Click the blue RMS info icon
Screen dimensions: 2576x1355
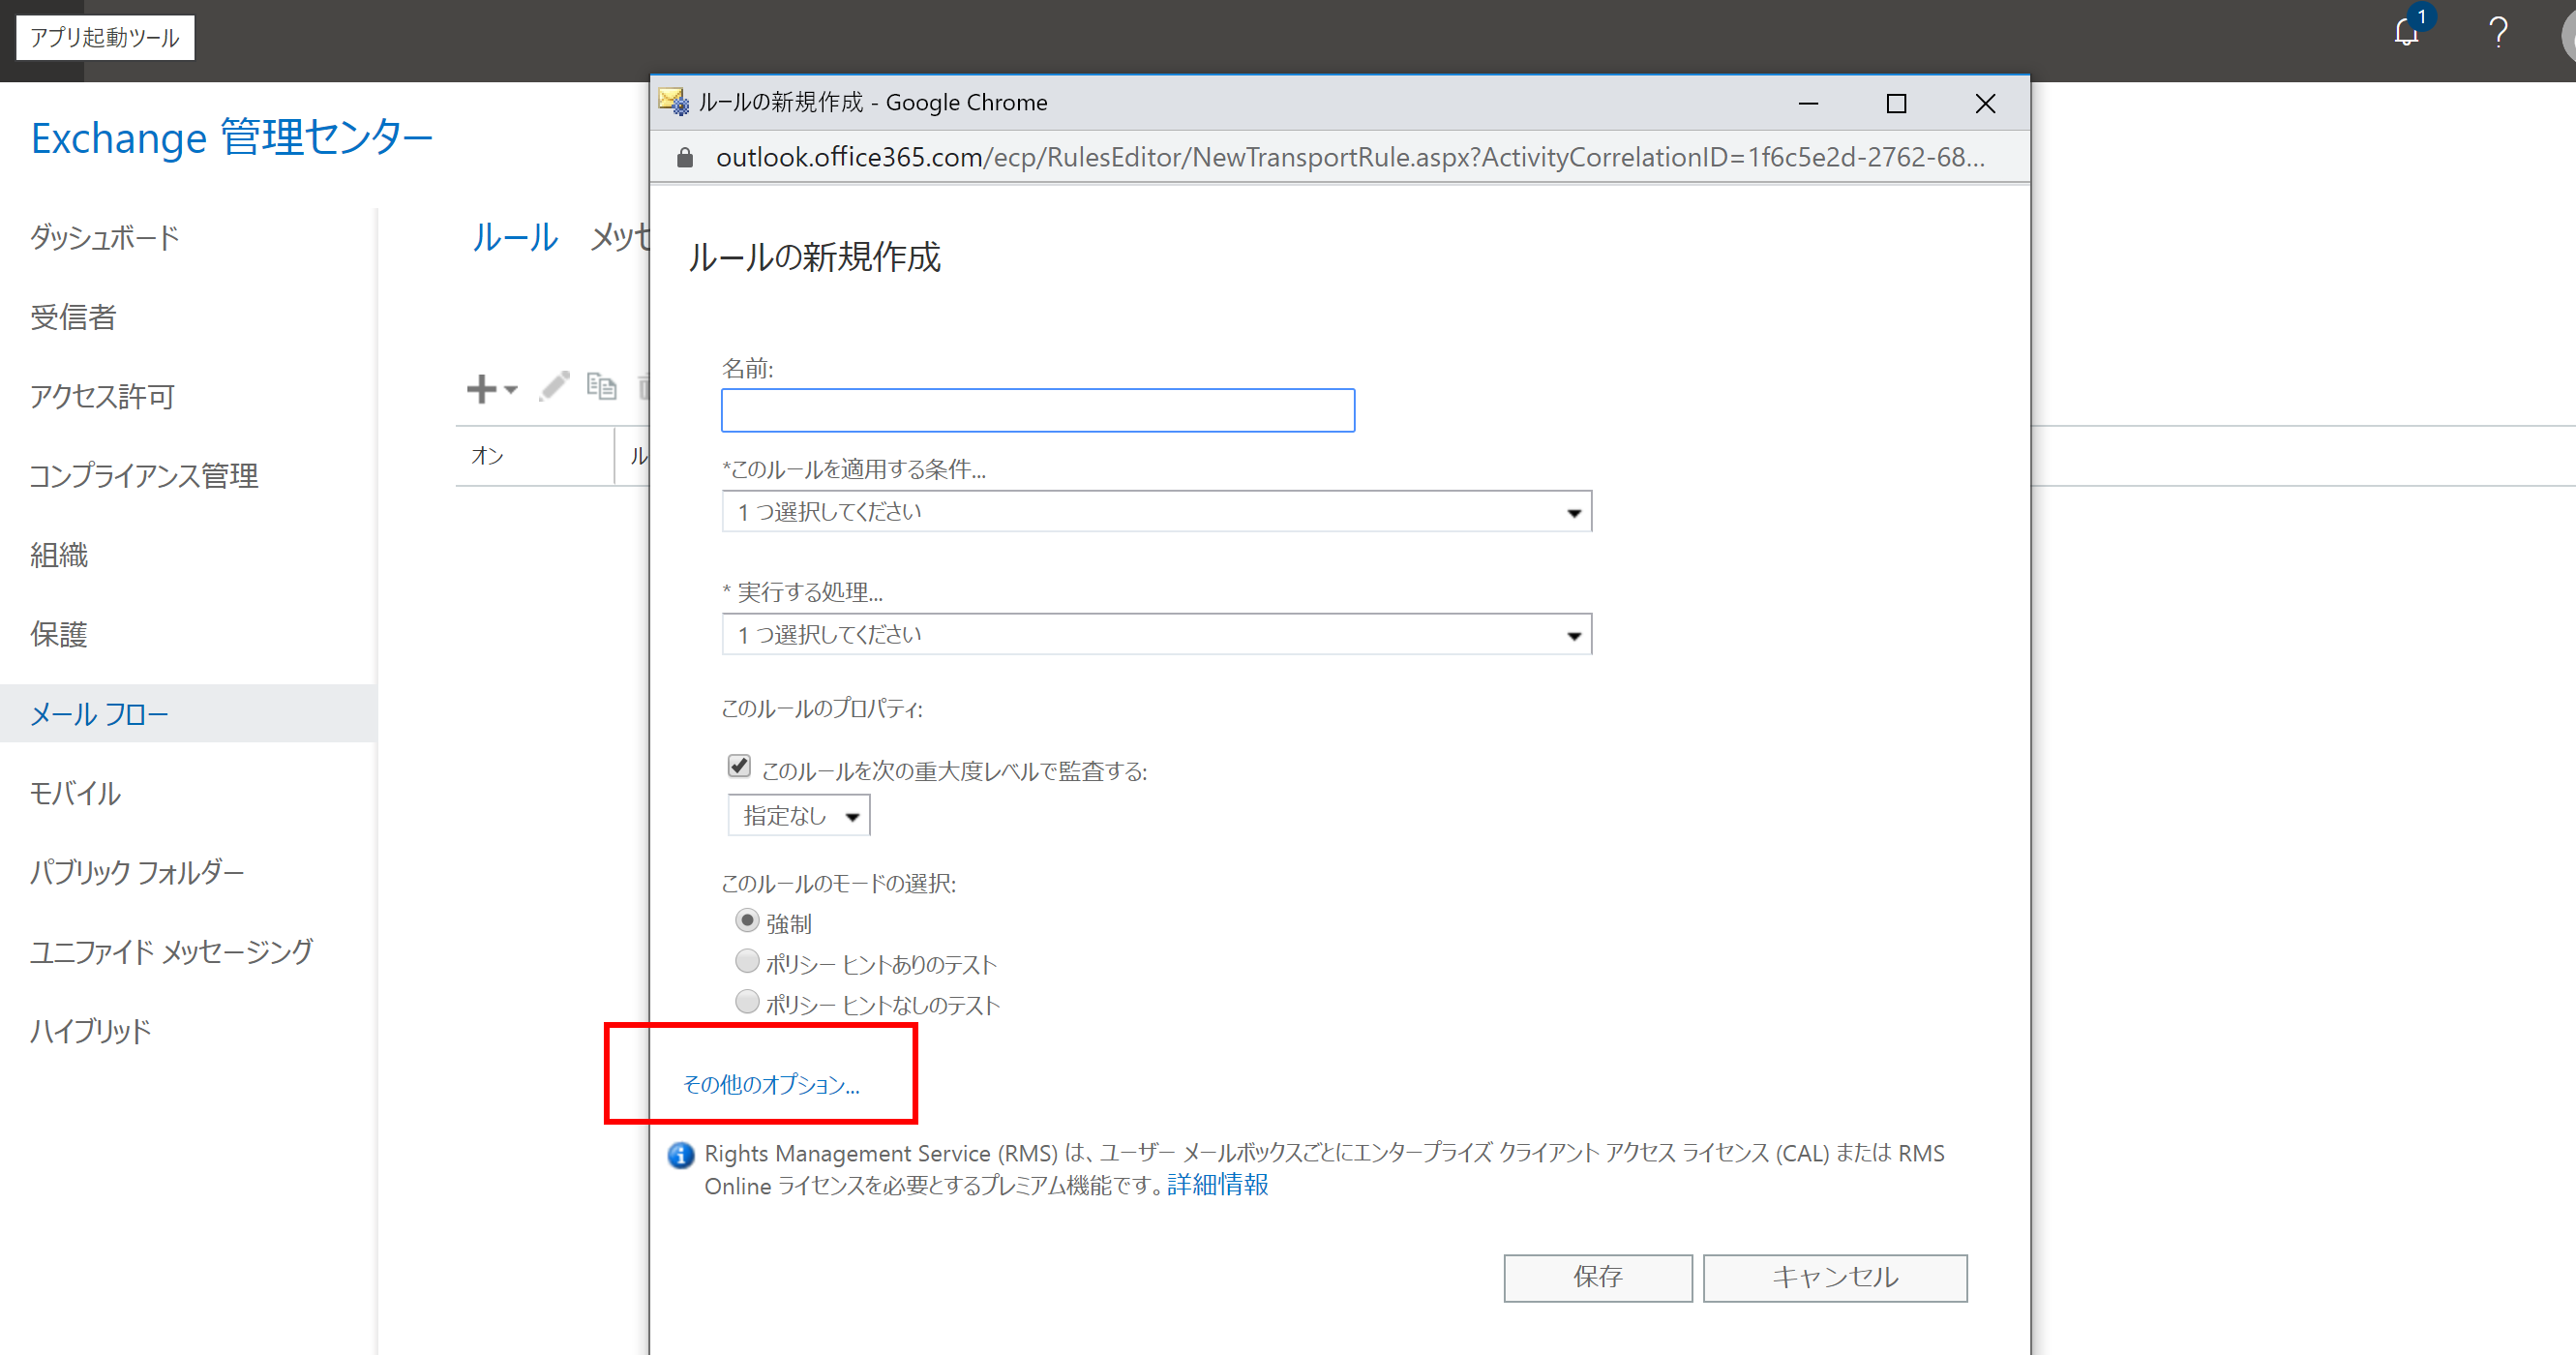coord(681,1155)
